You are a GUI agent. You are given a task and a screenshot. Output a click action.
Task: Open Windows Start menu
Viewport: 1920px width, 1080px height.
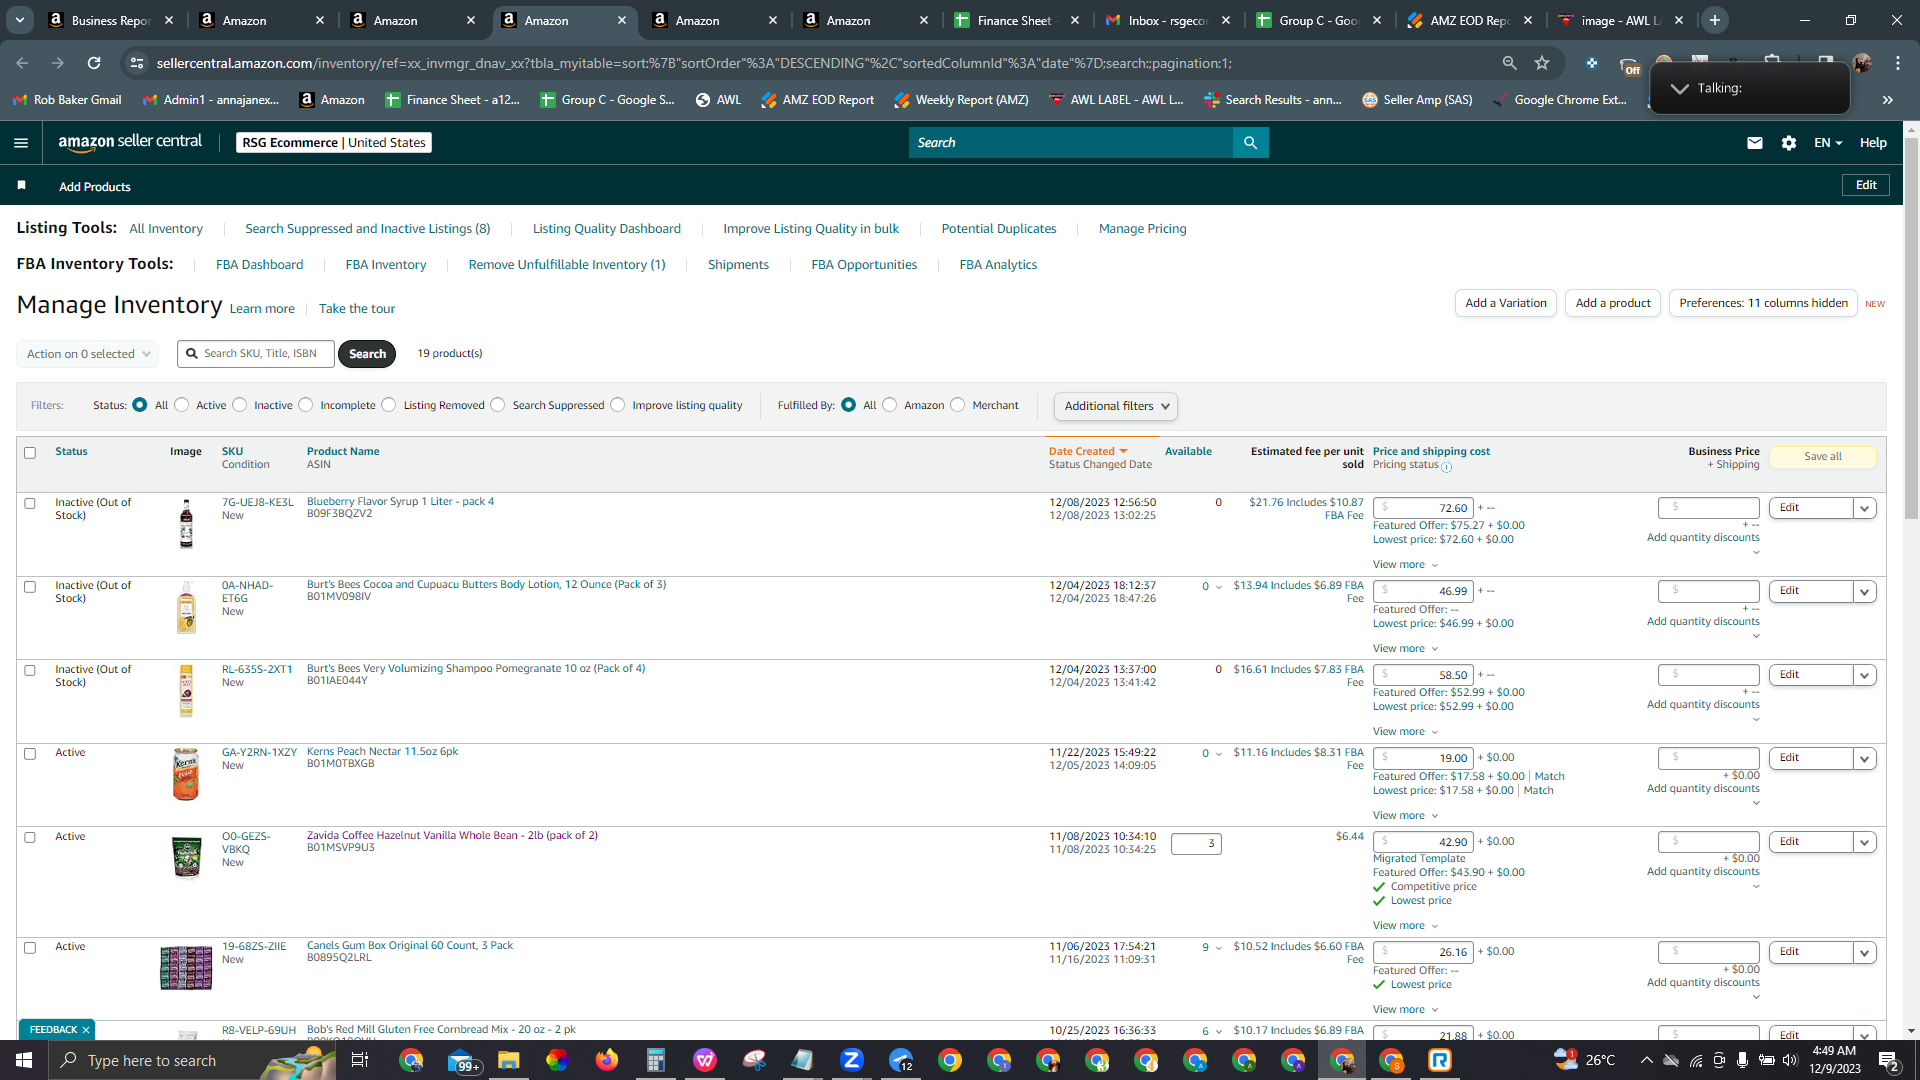point(24,1060)
